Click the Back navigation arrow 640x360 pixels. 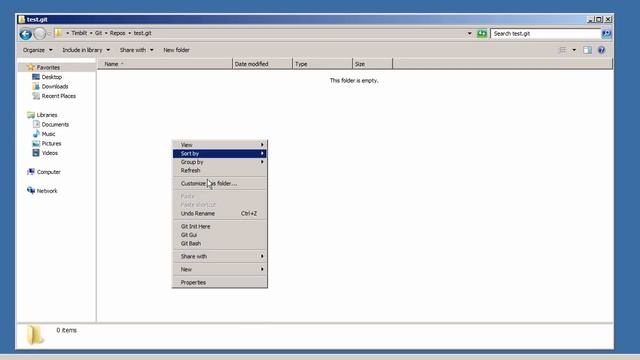click(x=26, y=34)
